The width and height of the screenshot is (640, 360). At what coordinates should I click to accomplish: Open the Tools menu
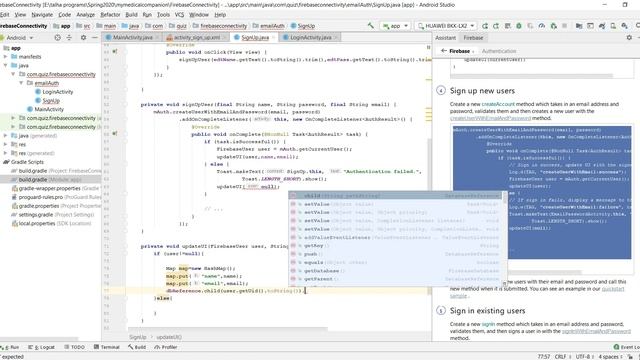(x=163, y=15)
